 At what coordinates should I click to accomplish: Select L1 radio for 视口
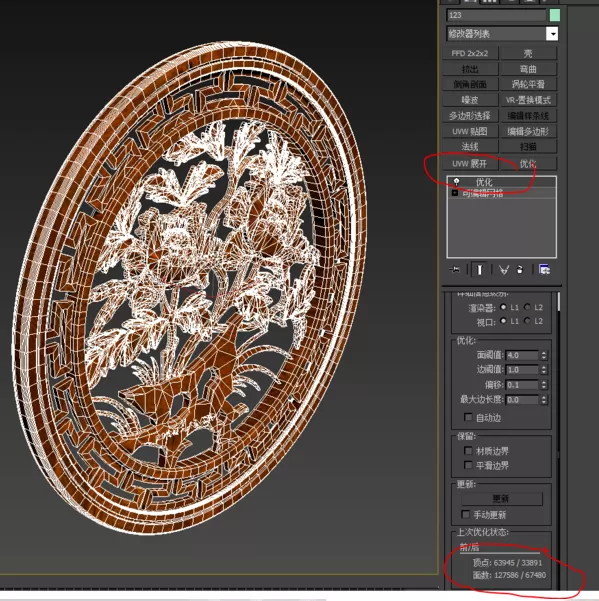pos(503,321)
